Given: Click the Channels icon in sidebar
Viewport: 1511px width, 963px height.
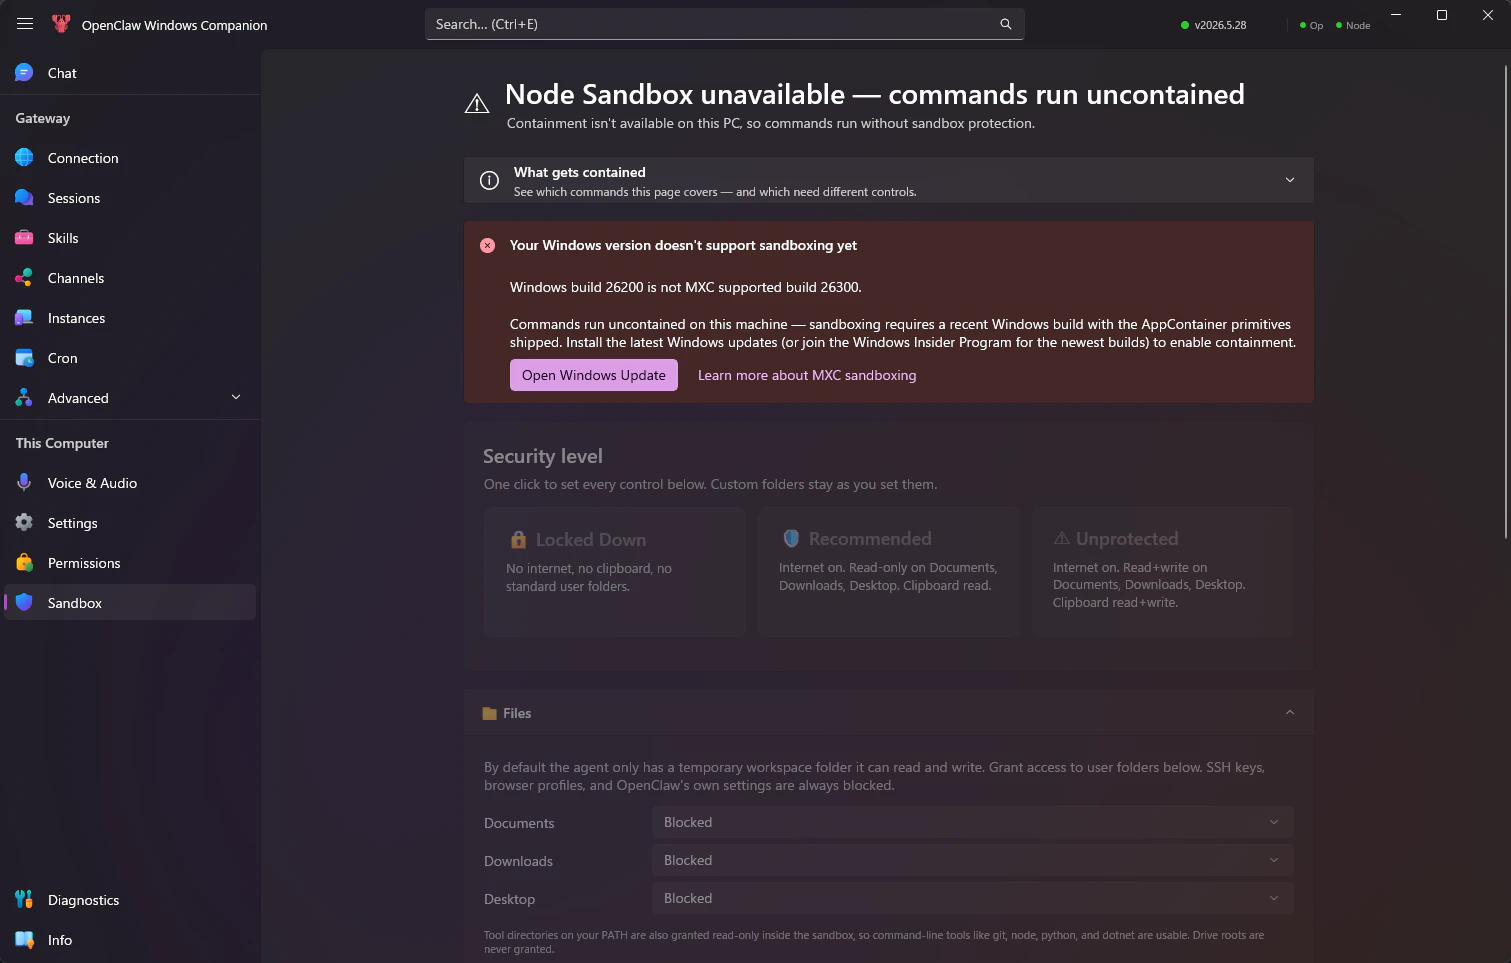Looking at the screenshot, I should (24, 278).
